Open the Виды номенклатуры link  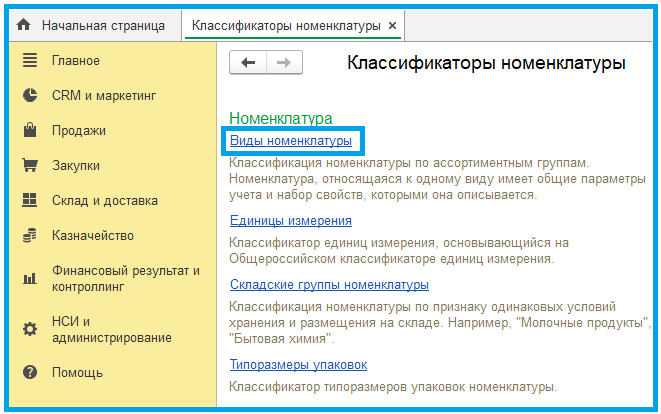coord(290,141)
